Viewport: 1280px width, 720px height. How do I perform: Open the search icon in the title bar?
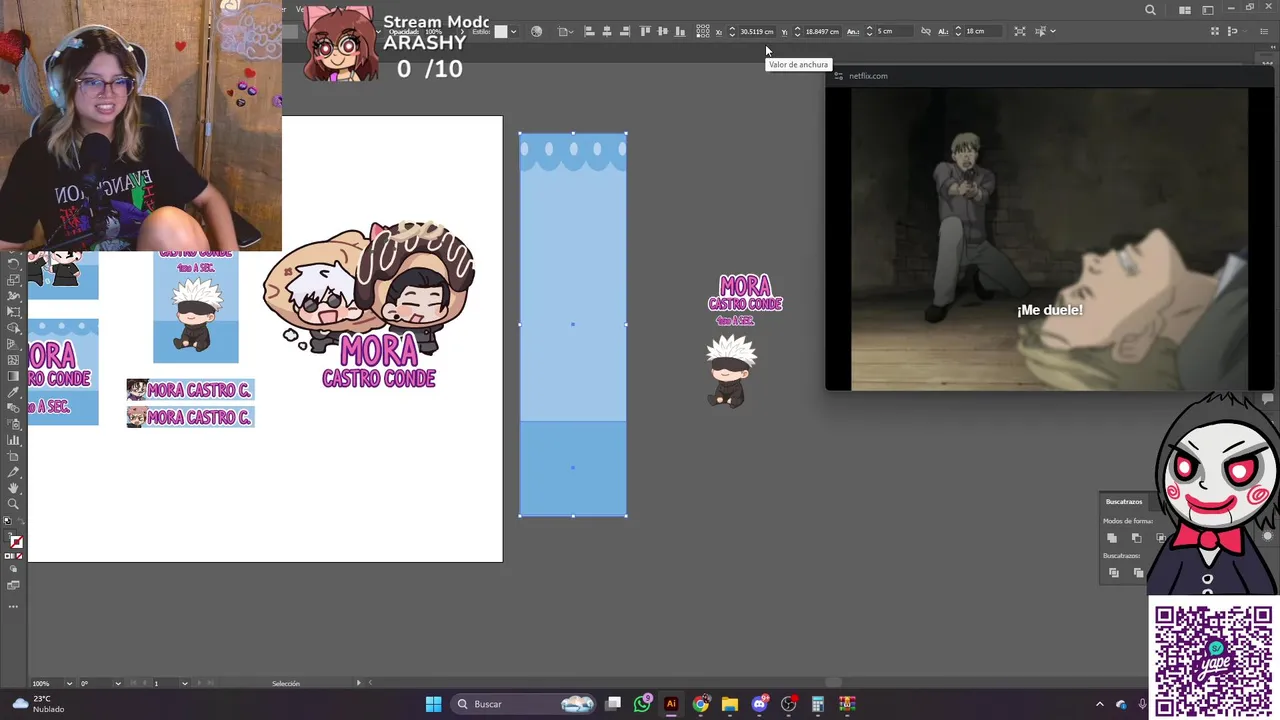(x=1150, y=10)
